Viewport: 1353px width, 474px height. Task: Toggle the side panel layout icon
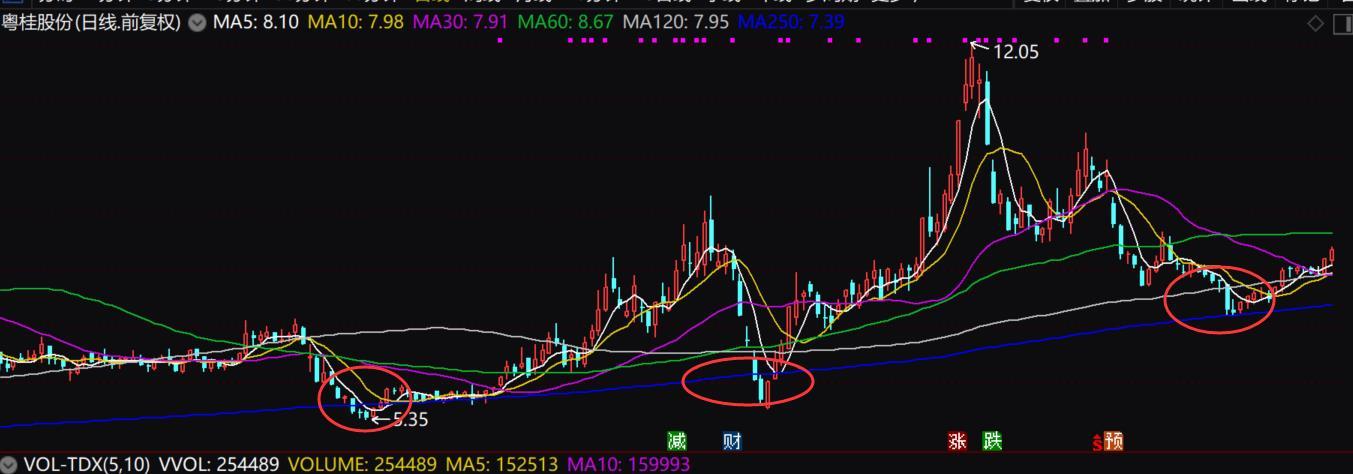coord(1343,24)
